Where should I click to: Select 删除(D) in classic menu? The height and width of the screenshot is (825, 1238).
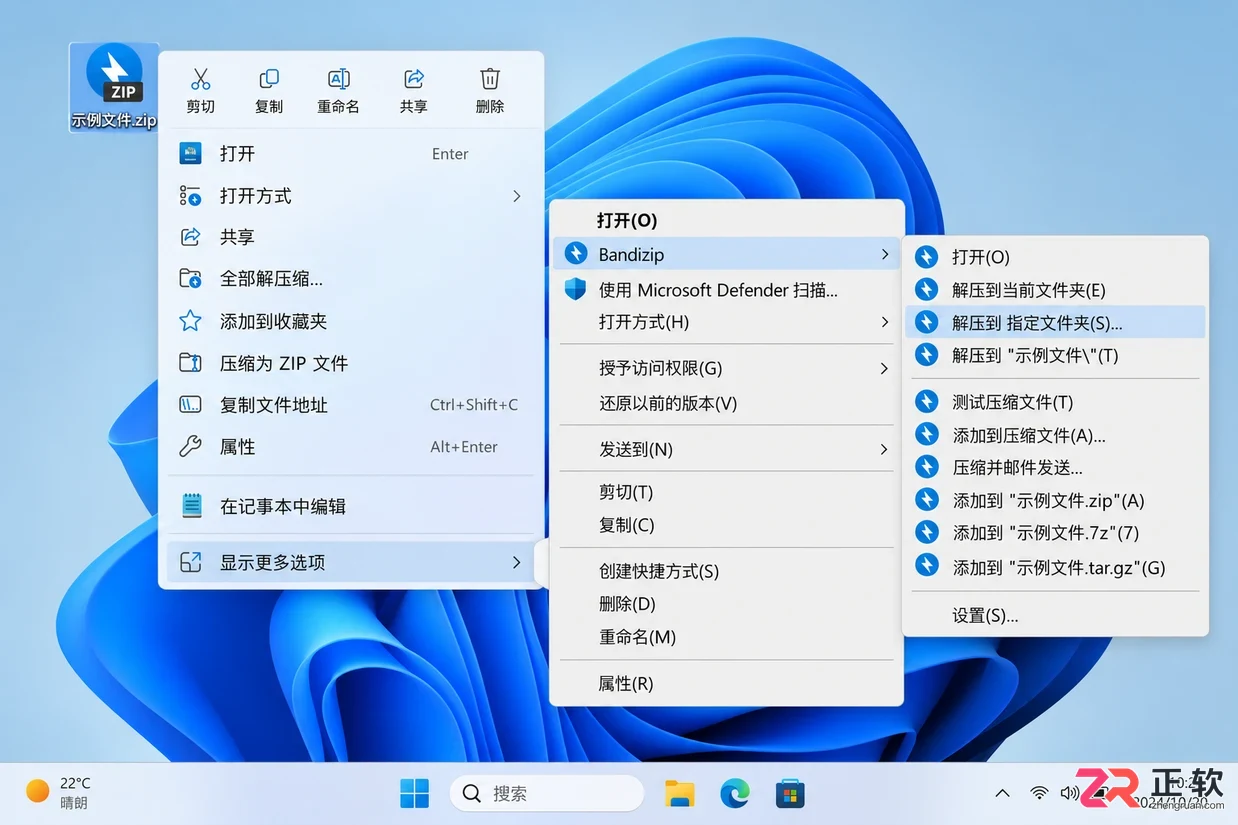pyautogui.click(x=727, y=604)
